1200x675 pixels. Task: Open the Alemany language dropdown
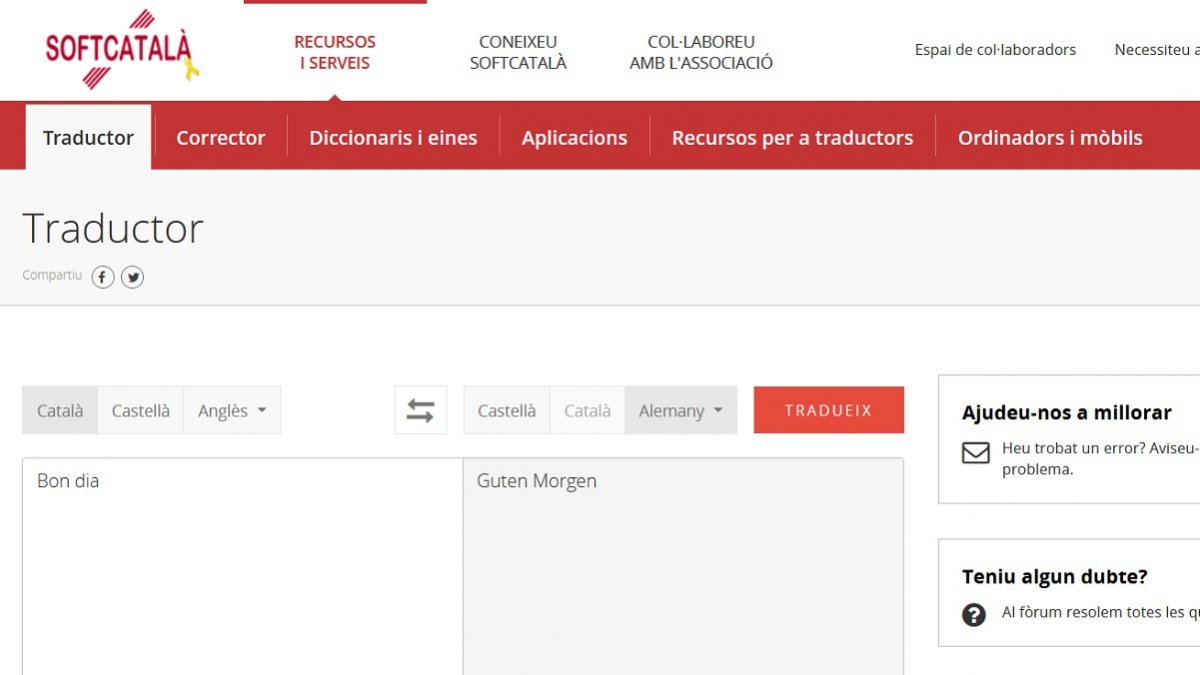coord(681,410)
